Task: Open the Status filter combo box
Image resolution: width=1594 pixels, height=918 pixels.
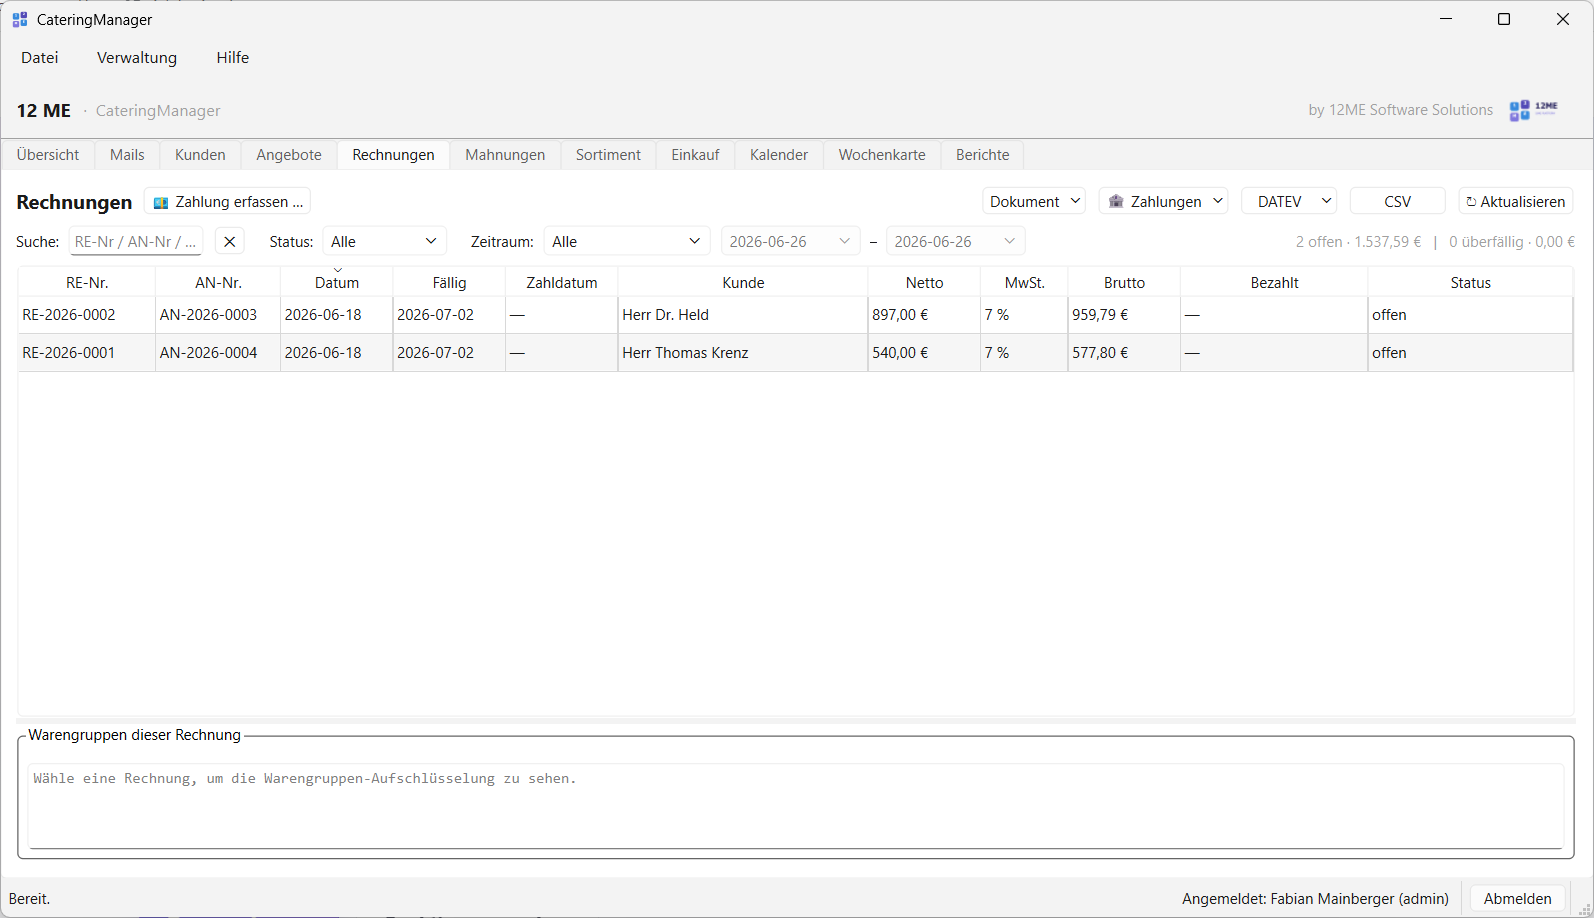Action: [385, 241]
